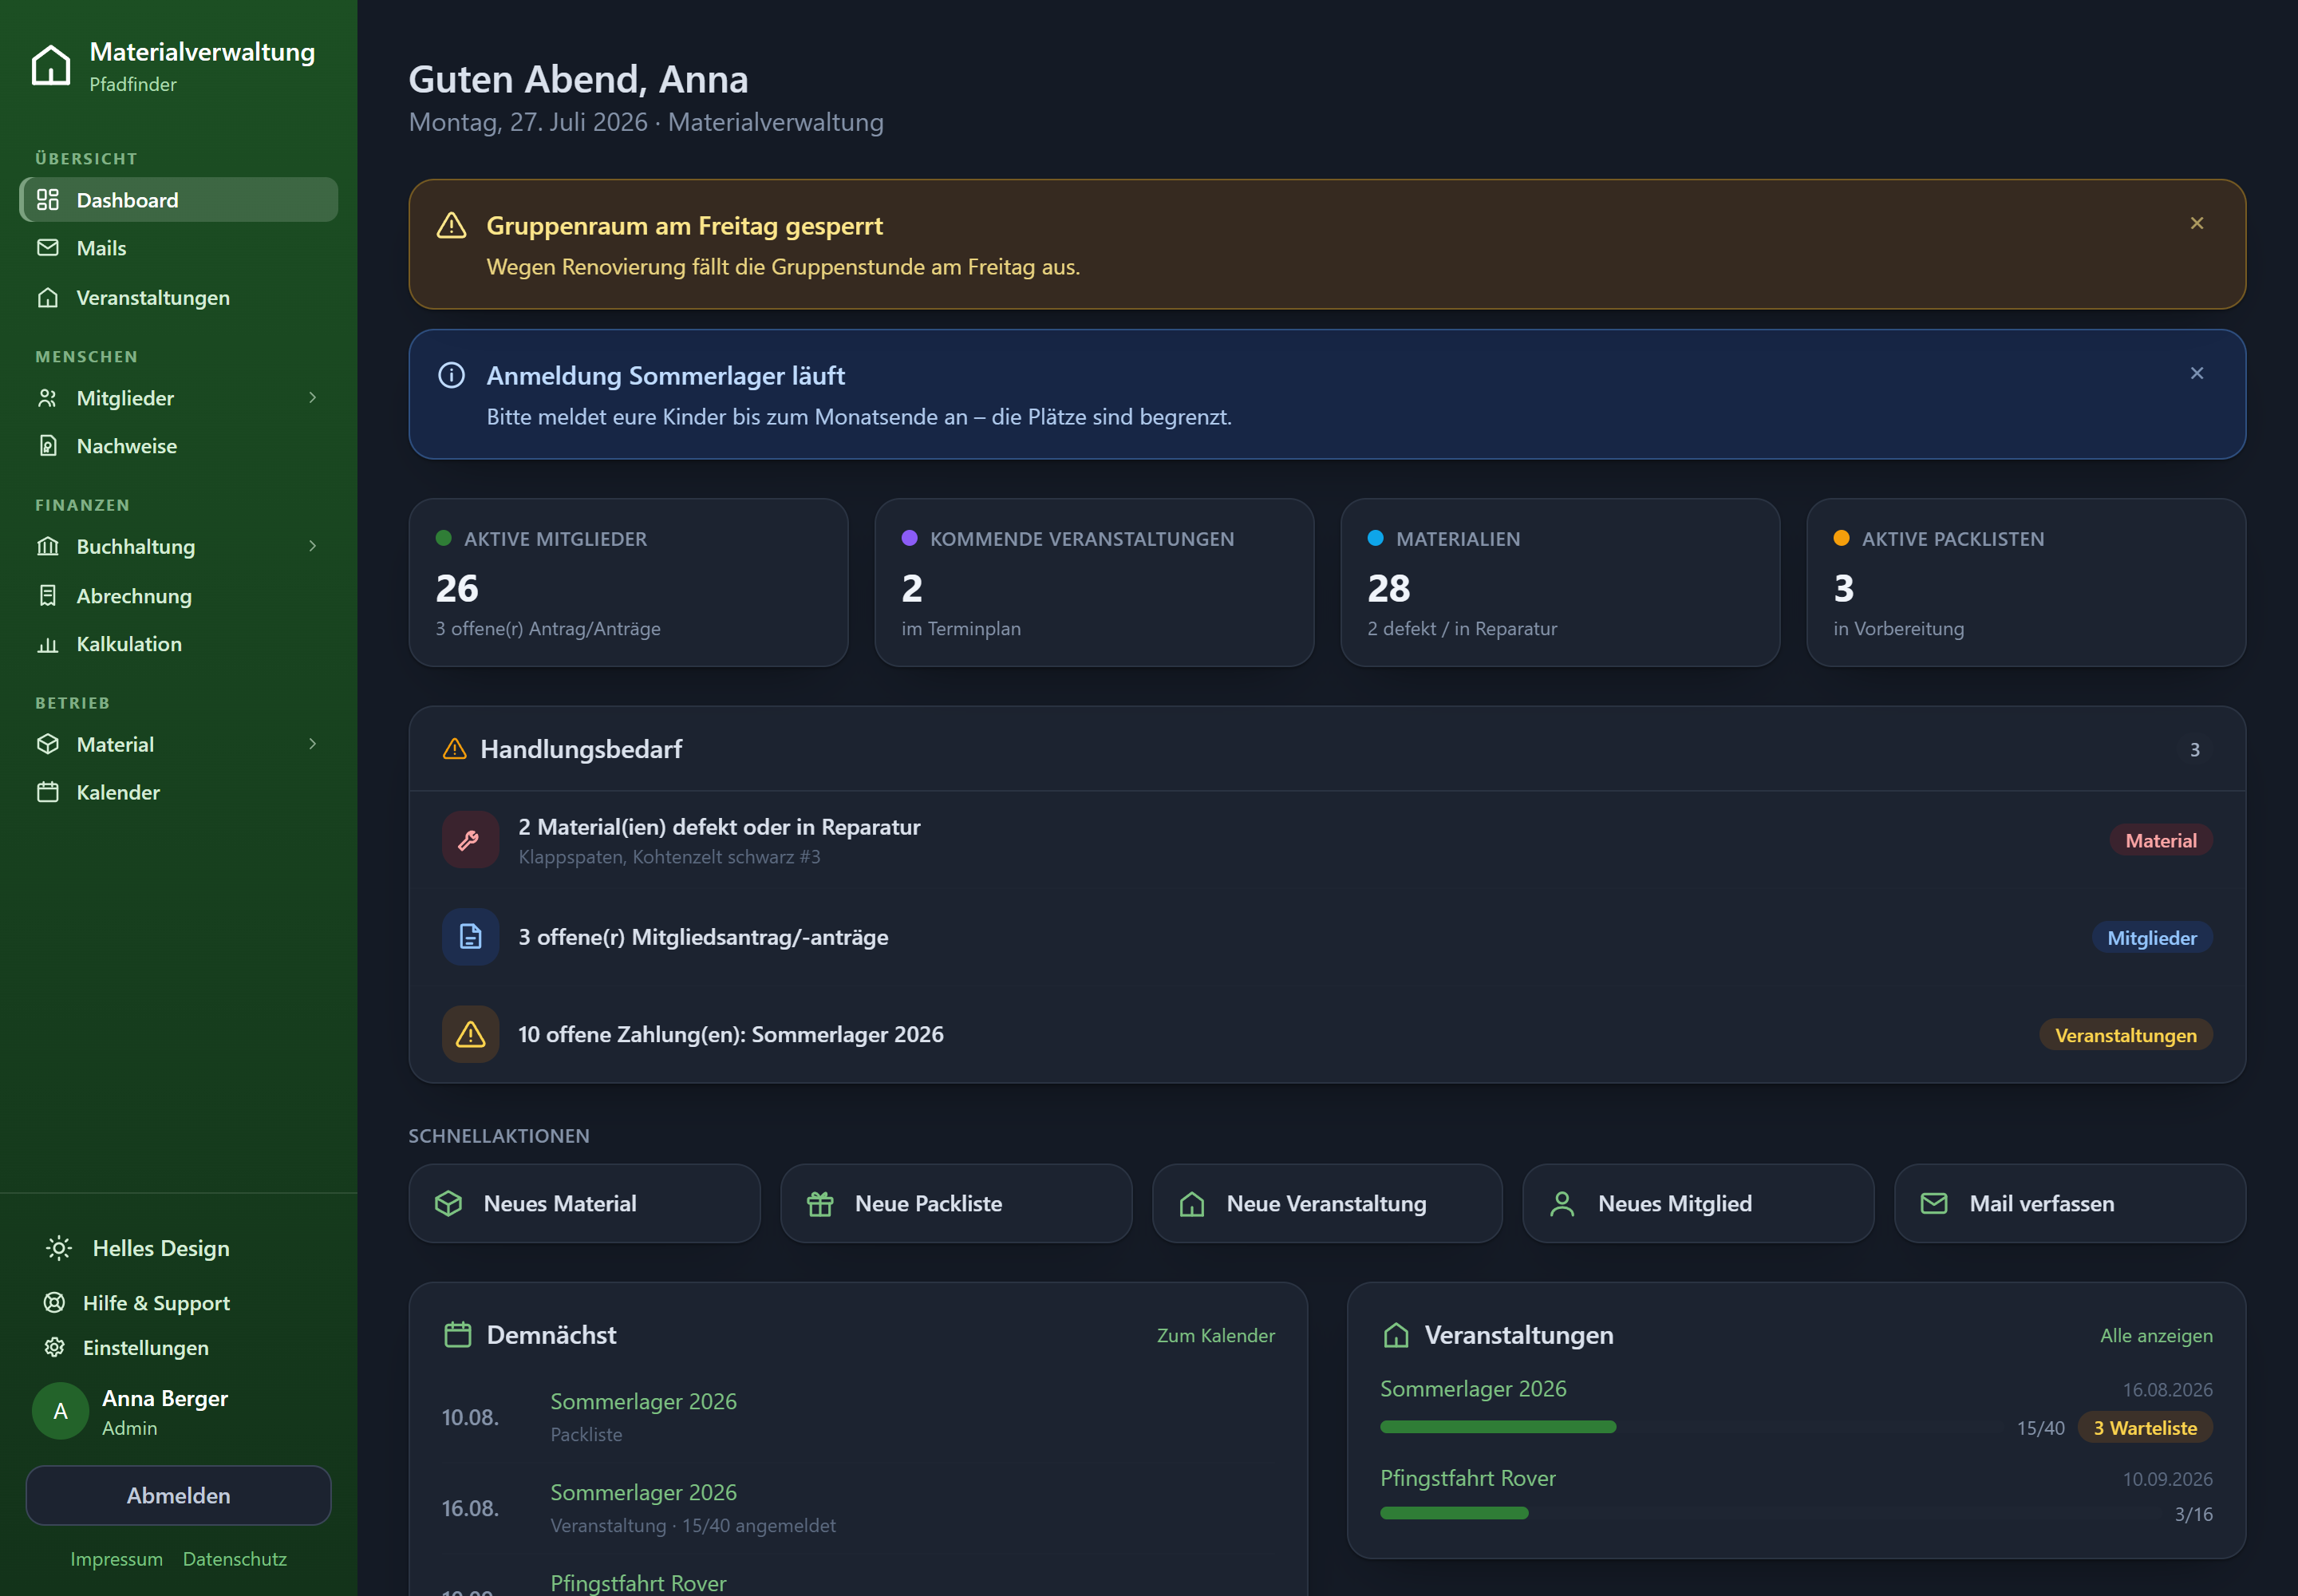Open the Impressum link
Image resolution: width=2298 pixels, height=1596 pixels.
pyautogui.click(x=117, y=1560)
